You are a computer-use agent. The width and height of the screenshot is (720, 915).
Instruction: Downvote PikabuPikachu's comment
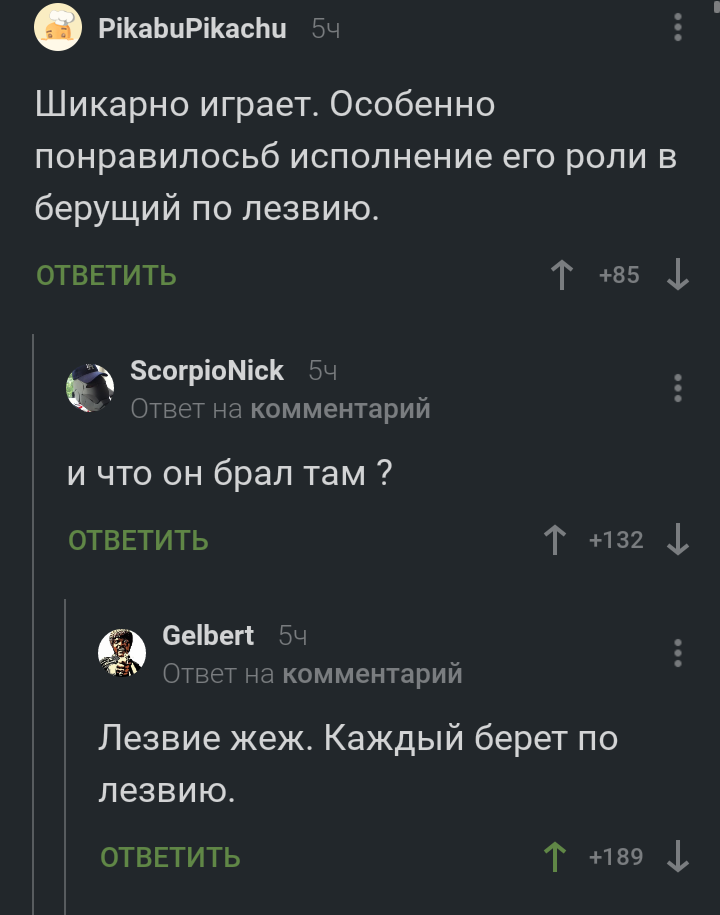coord(677,275)
